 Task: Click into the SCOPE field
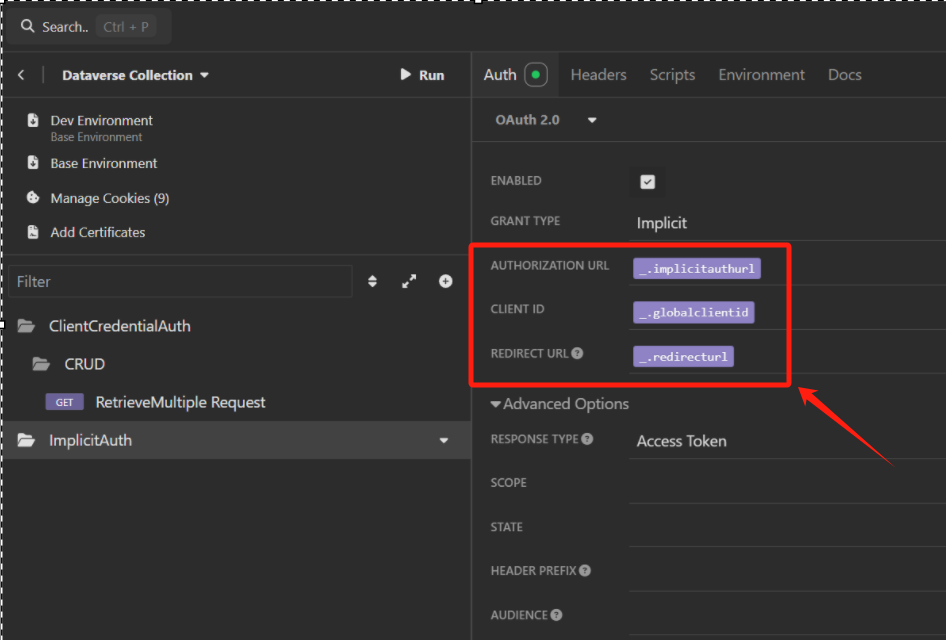pyautogui.click(x=787, y=484)
